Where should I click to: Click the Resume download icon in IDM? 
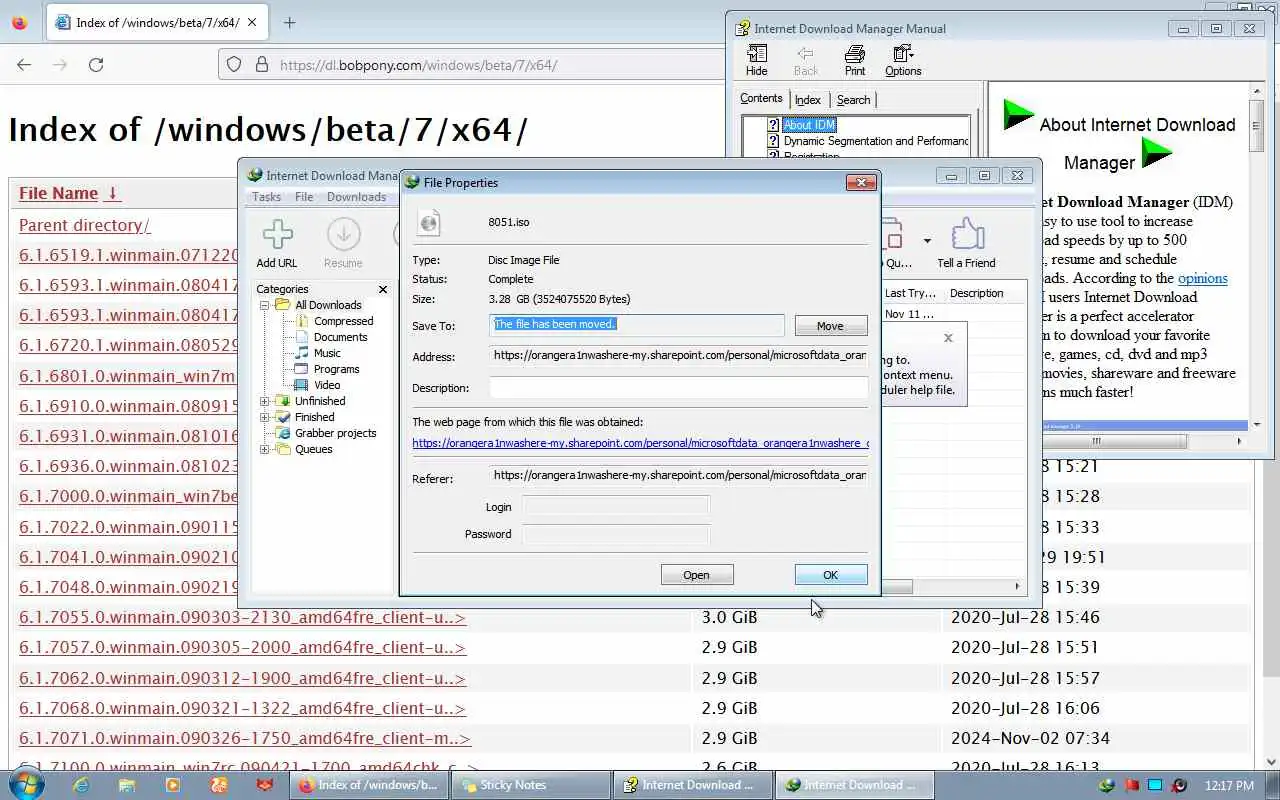click(x=343, y=236)
